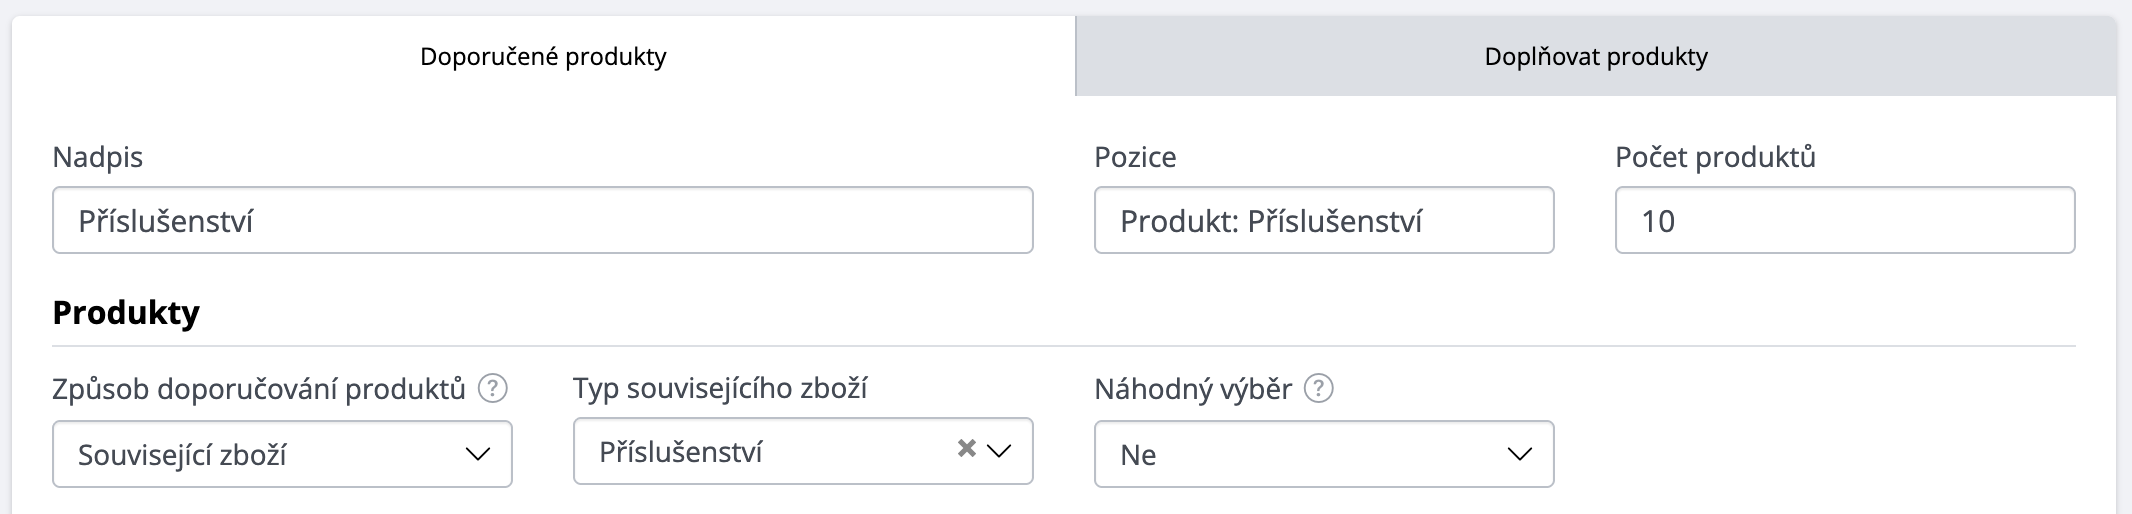Click the arrow of Související zboží select
Image resolution: width=2132 pixels, height=514 pixels.
pos(478,454)
